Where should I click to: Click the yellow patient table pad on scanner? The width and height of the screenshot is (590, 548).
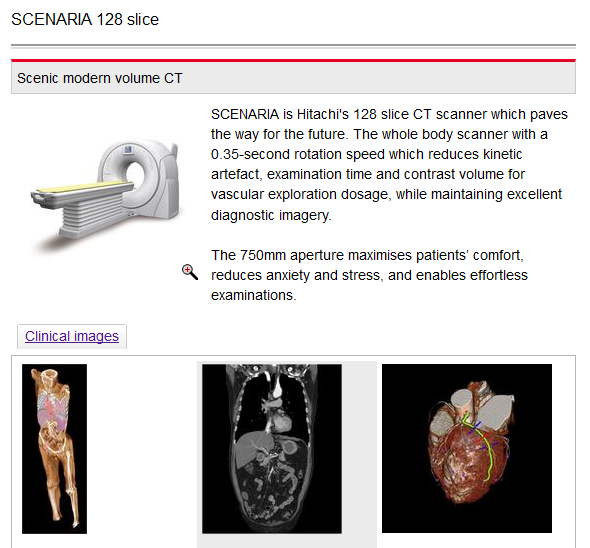point(81,186)
